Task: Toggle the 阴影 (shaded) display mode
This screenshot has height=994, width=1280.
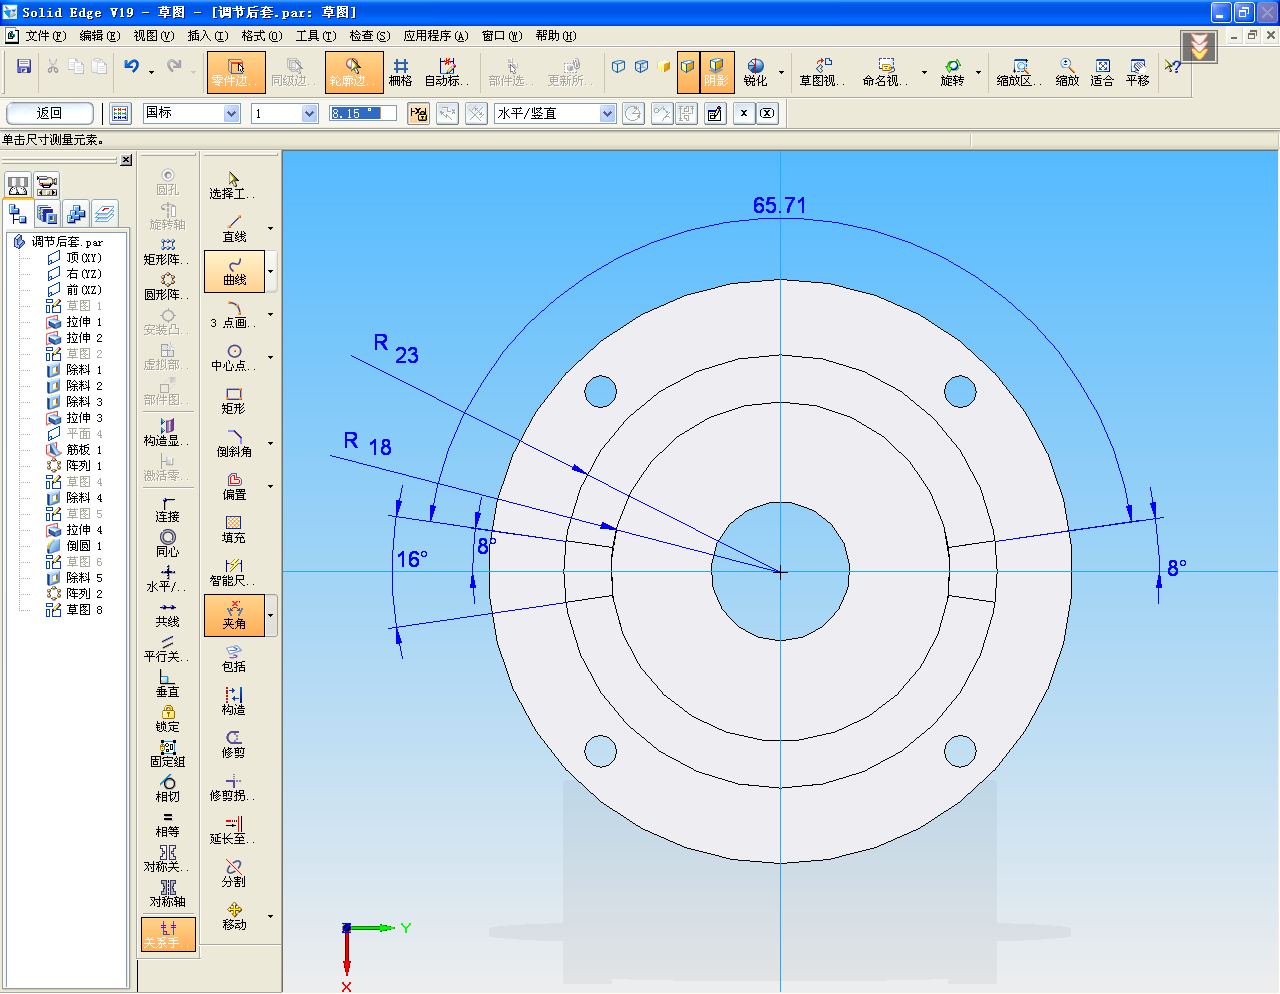Action: click(717, 72)
